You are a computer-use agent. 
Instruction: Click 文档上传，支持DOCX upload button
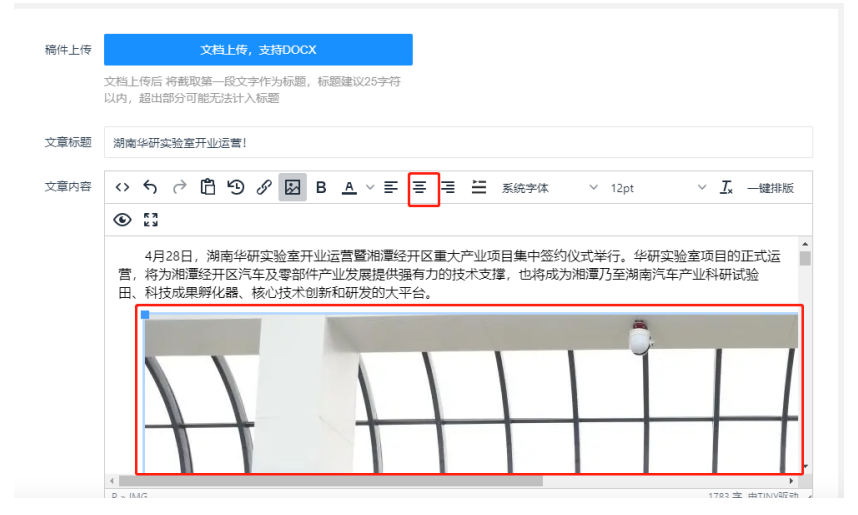click(x=258, y=50)
